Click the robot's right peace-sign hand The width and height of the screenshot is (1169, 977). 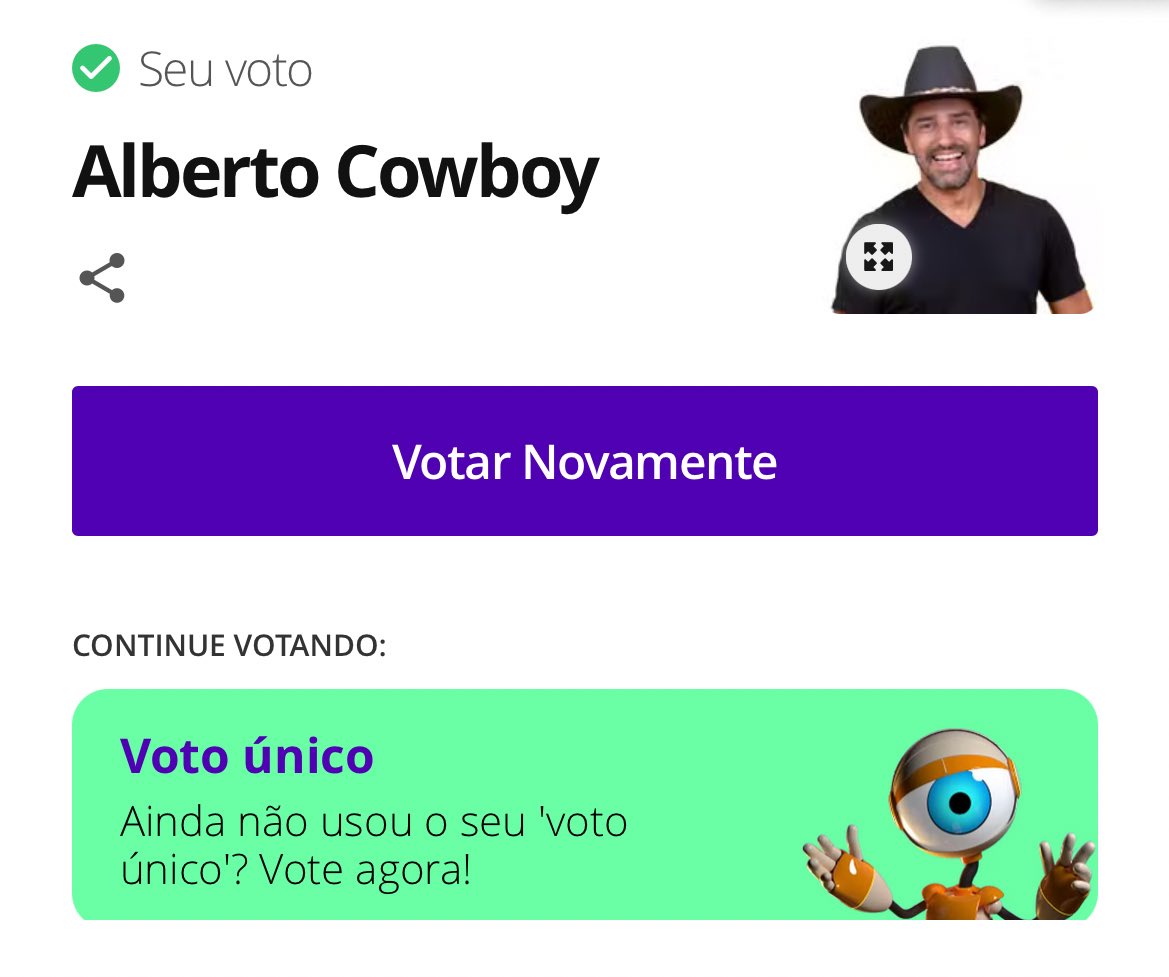tap(1066, 870)
